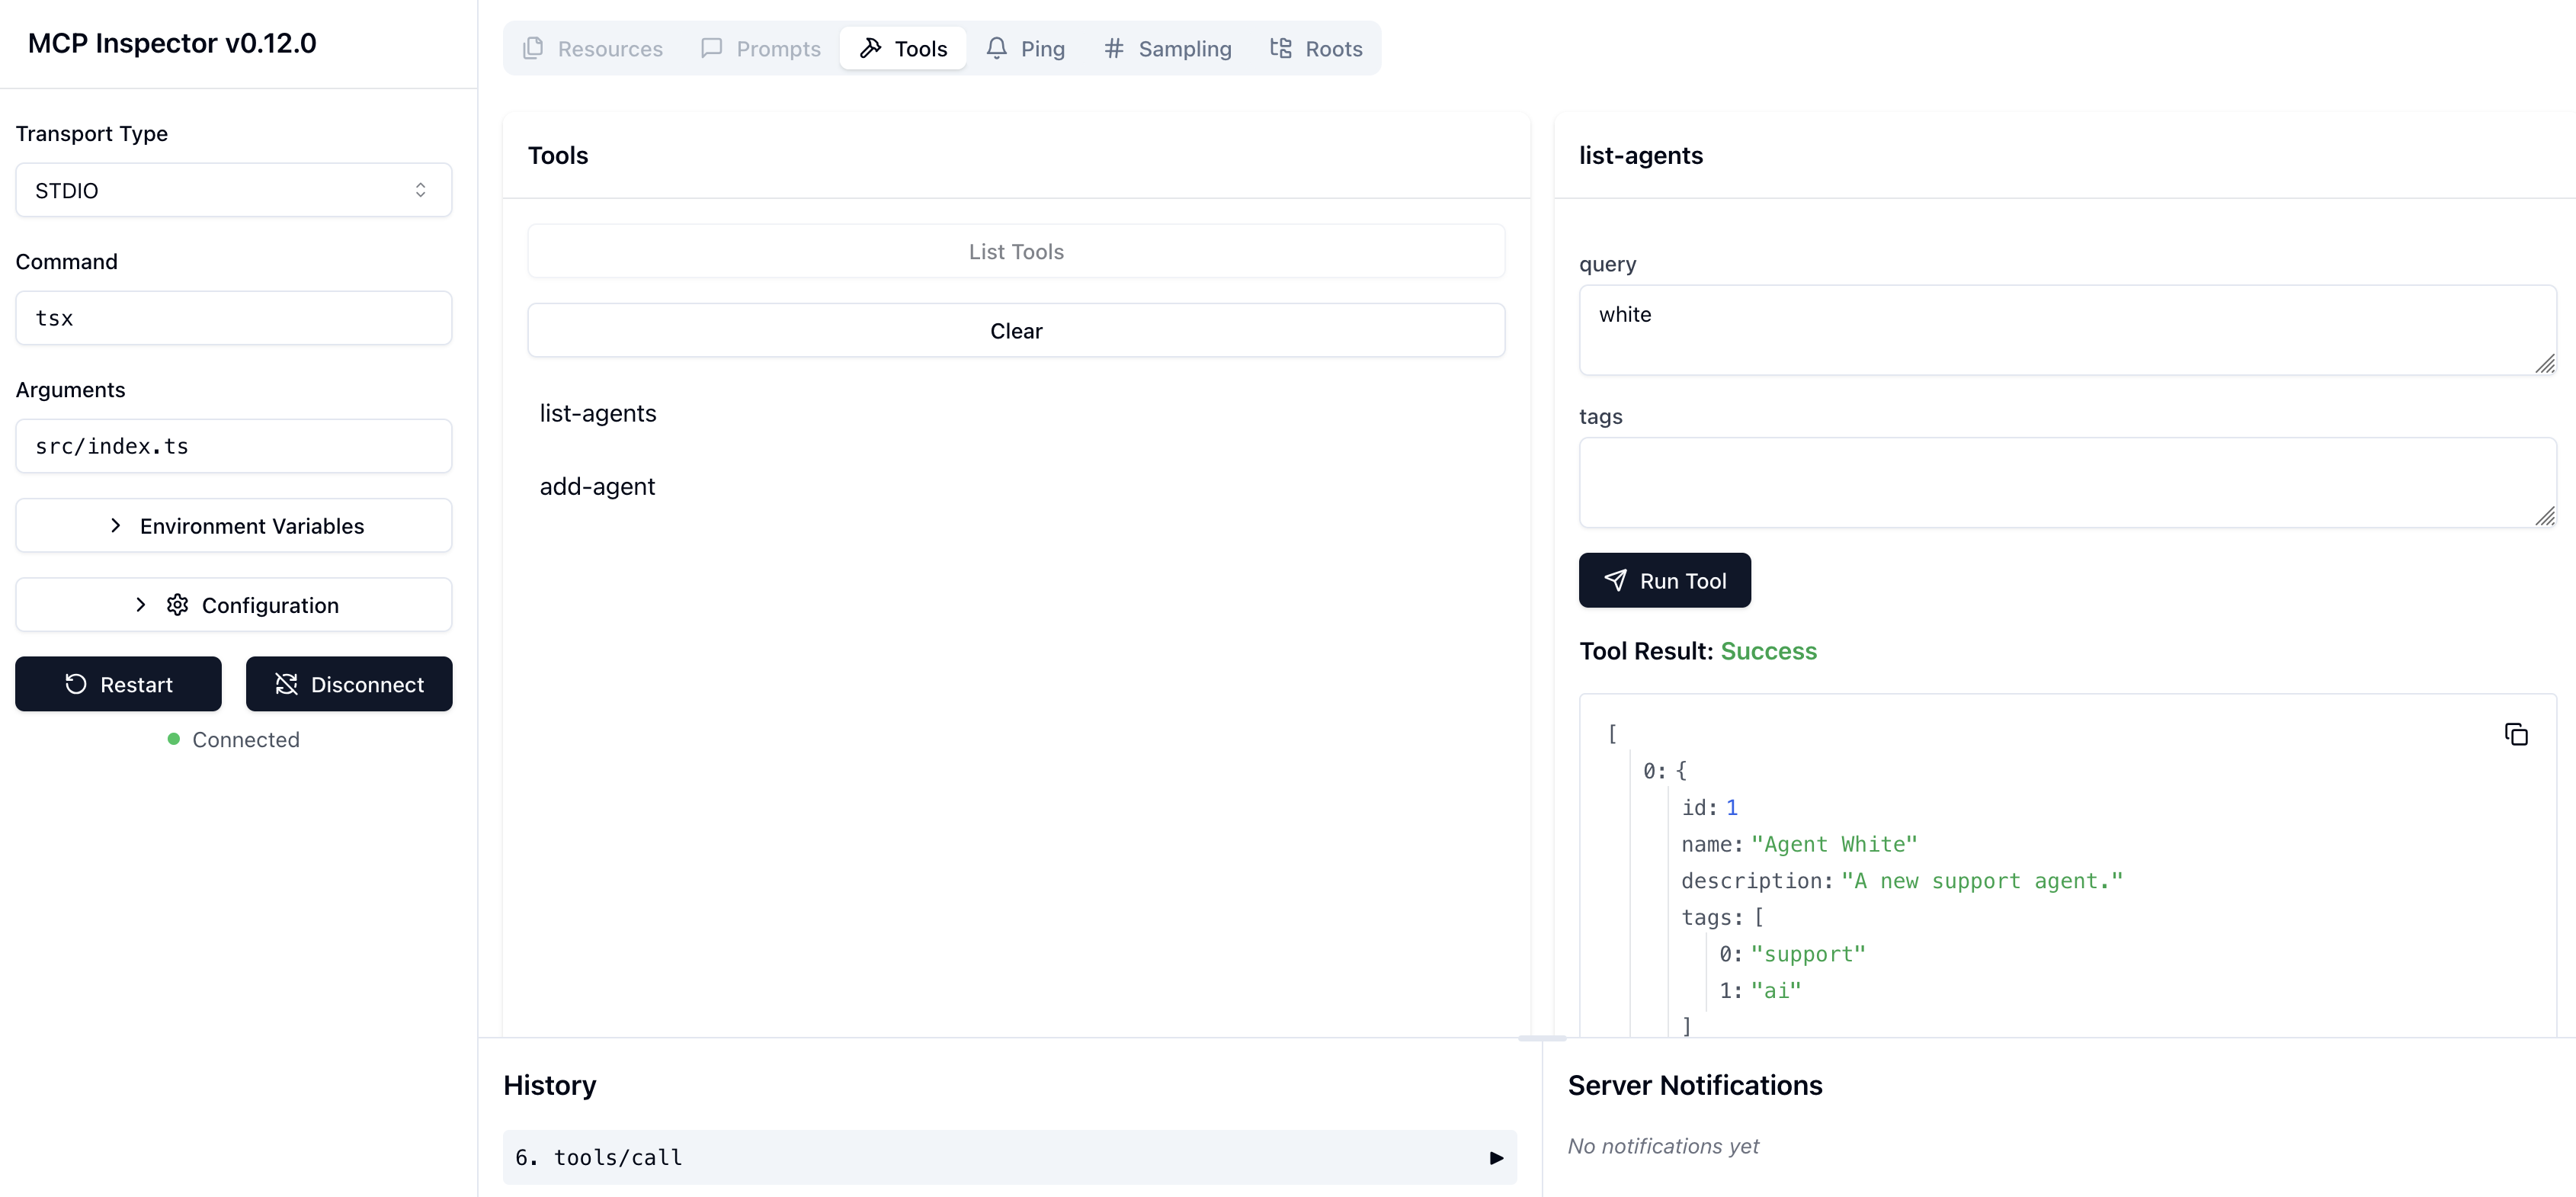Click the bell icon on the Ping tab
Image resolution: width=2576 pixels, height=1197 pixels.
click(996, 48)
